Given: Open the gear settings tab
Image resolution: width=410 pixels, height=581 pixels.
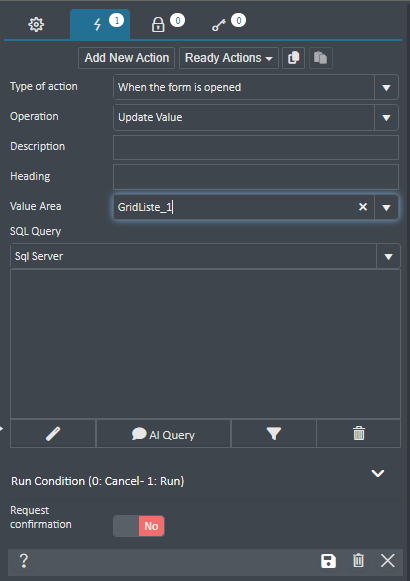Looking at the screenshot, I should click(36, 24).
